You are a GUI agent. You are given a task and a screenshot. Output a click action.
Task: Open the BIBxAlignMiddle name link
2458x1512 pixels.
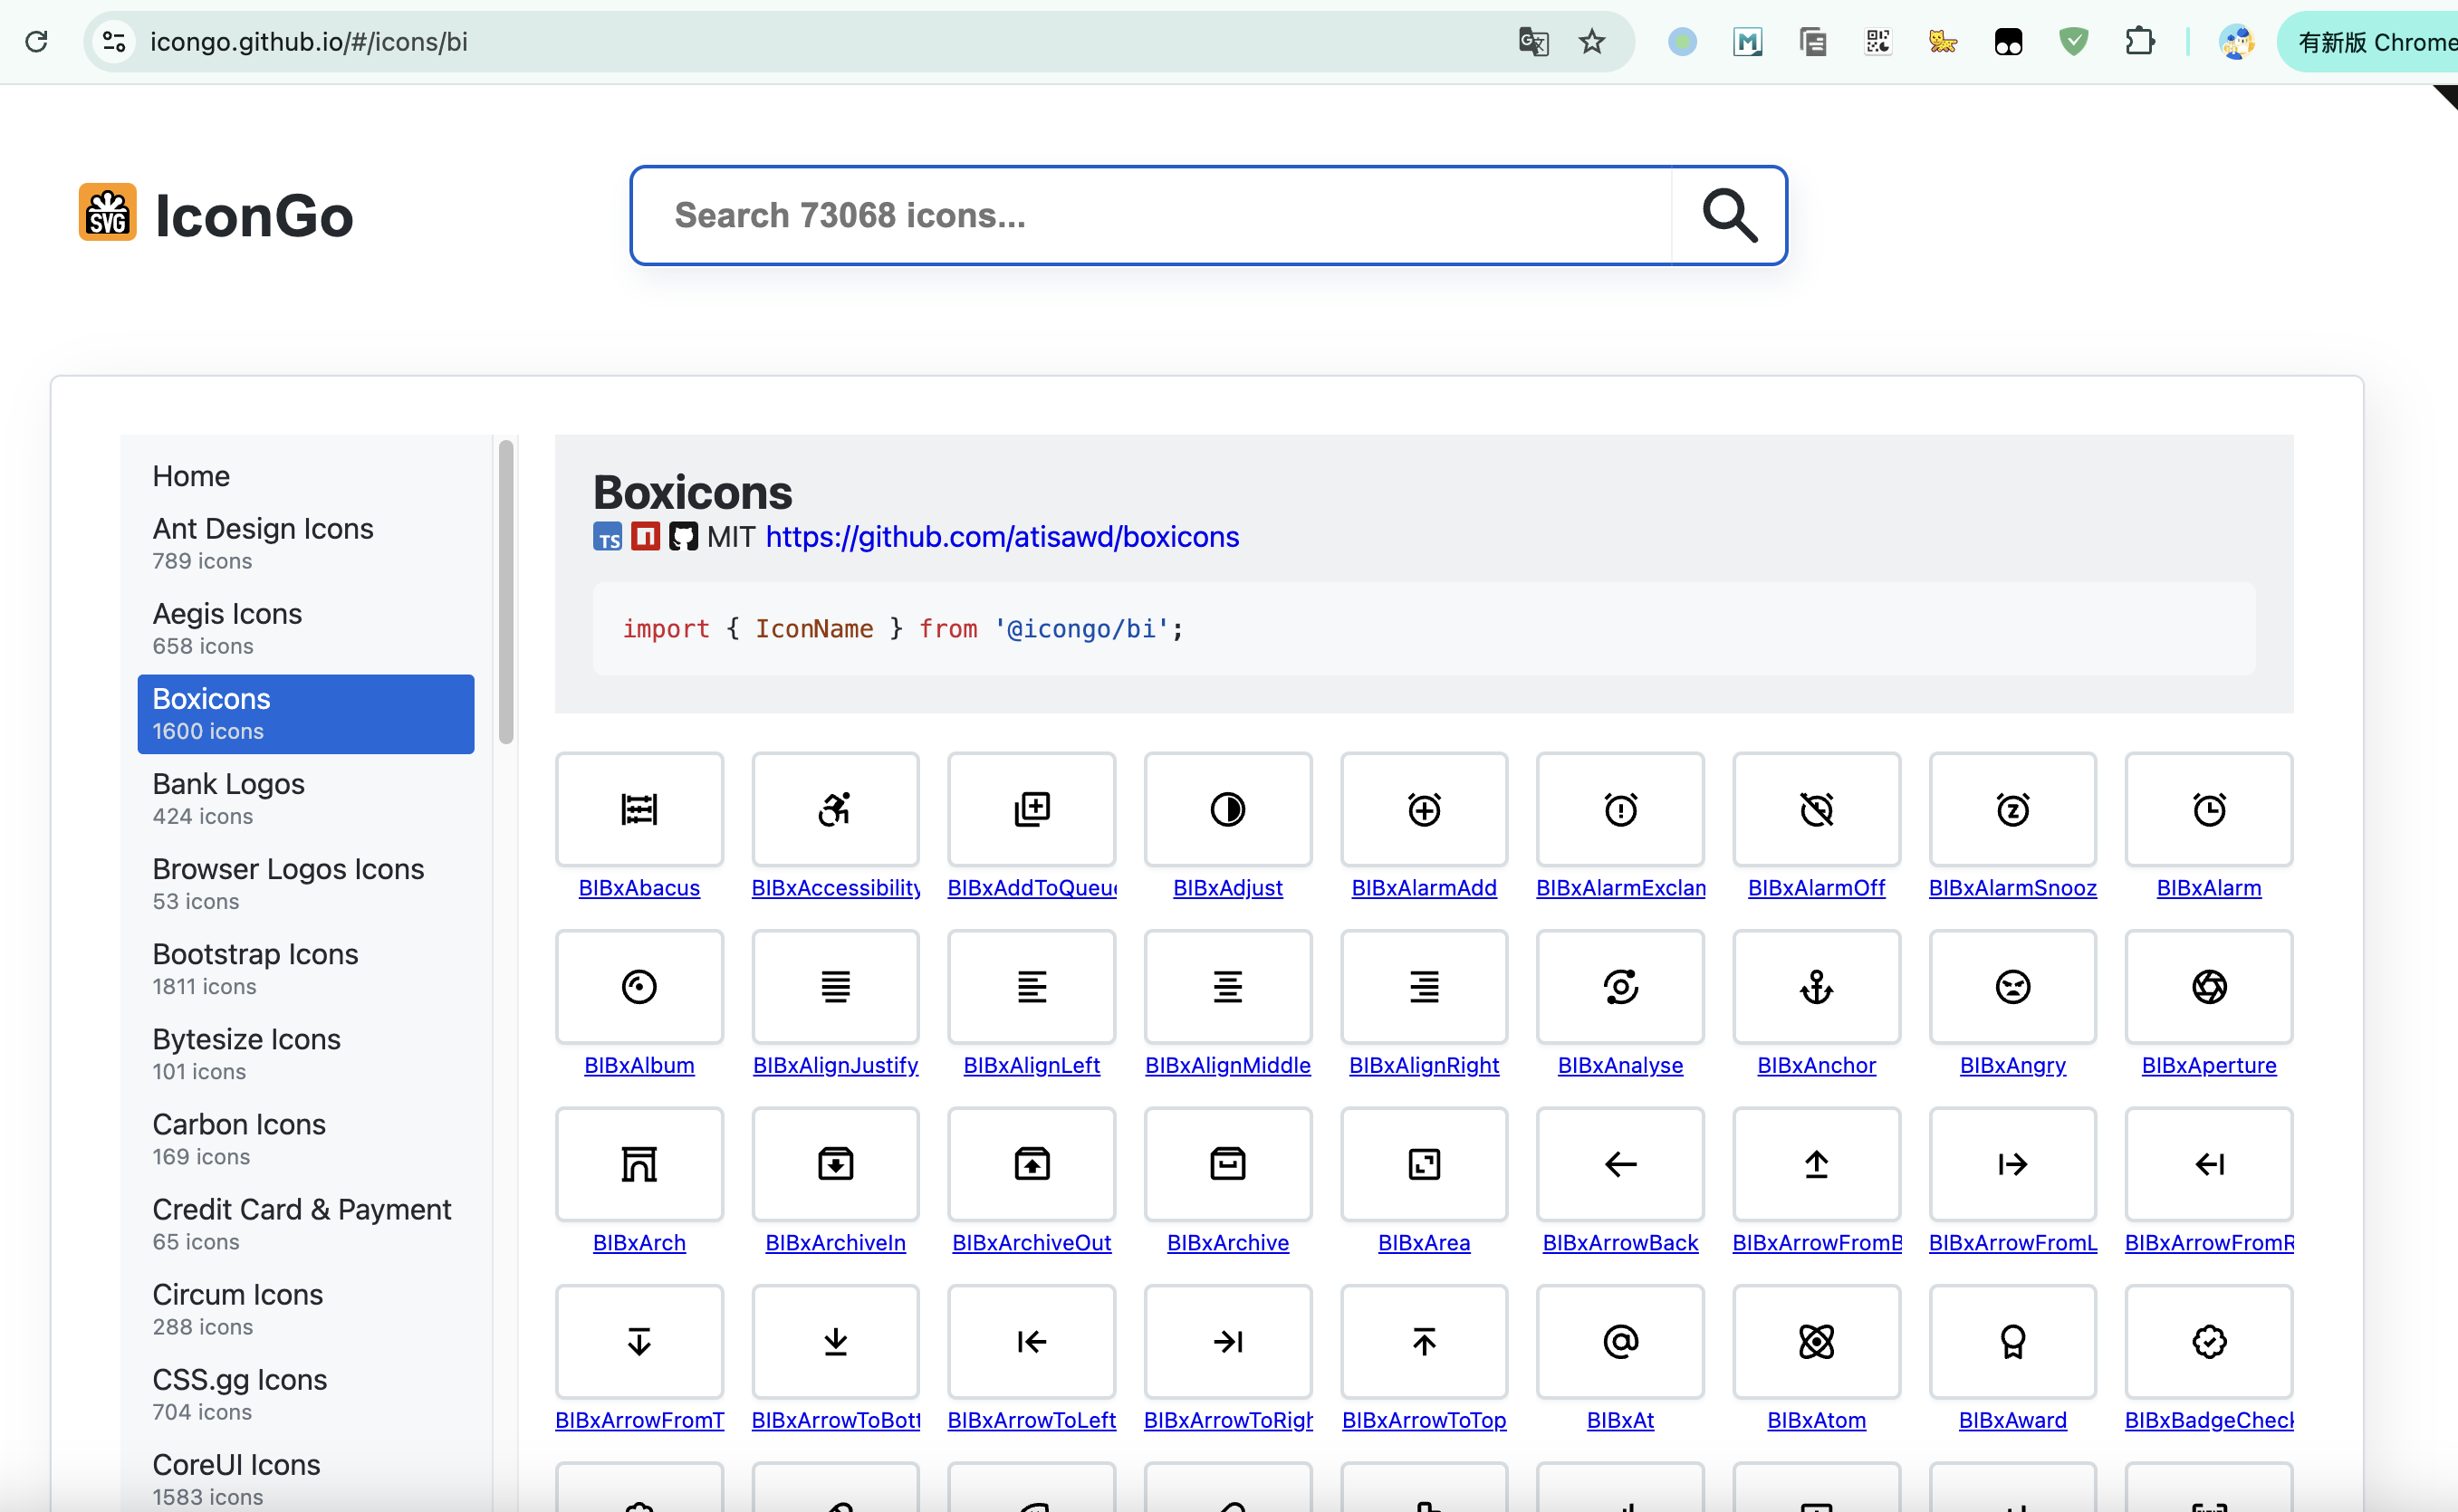pos(1227,1065)
